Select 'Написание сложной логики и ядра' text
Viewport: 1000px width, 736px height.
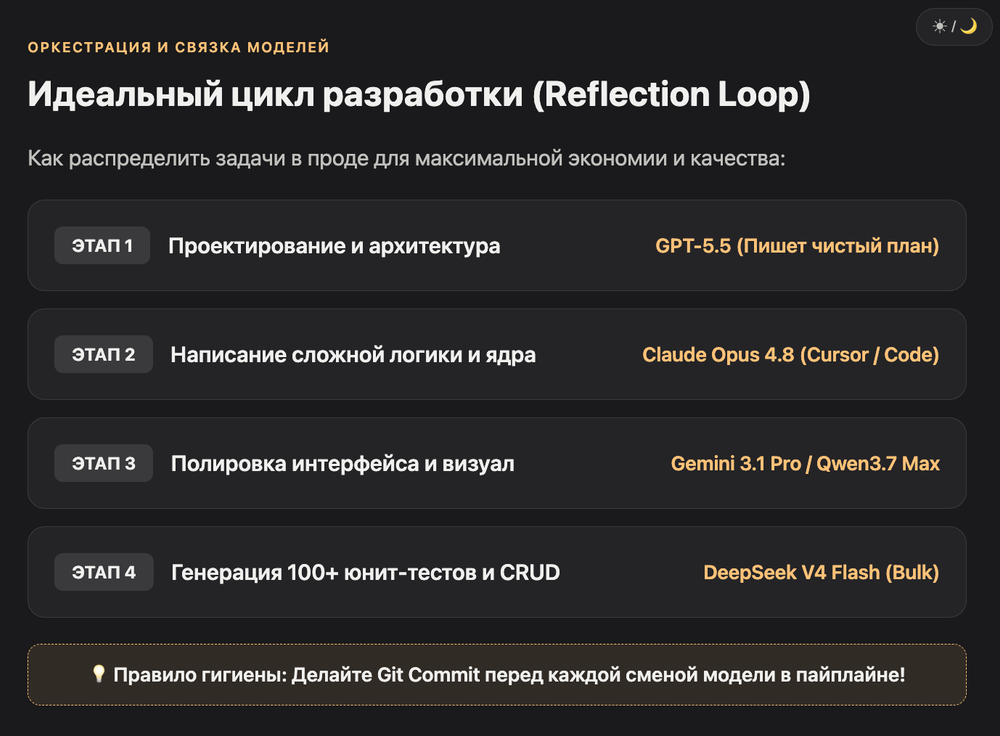[353, 355]
